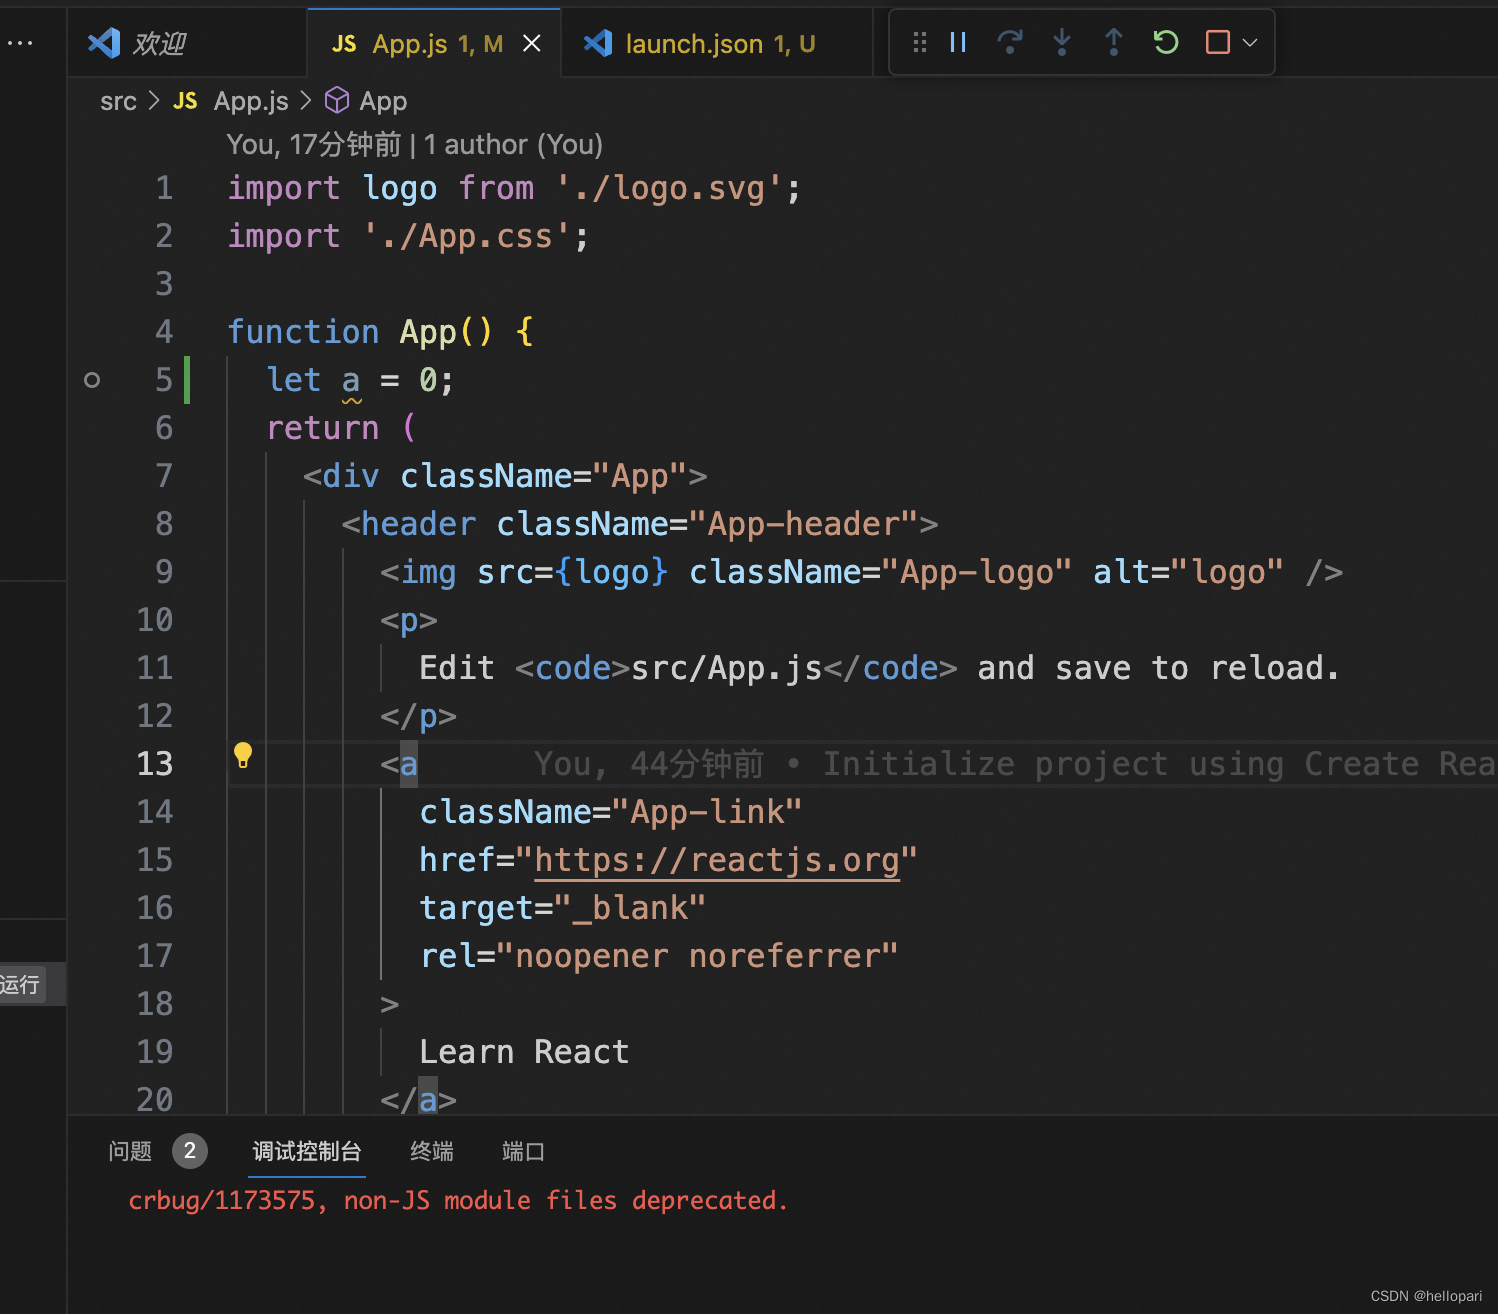Click the JS file icon in breadcrumb
Image resolution: width=1498 pixels, height=1314 pixels.
[185, 101]
